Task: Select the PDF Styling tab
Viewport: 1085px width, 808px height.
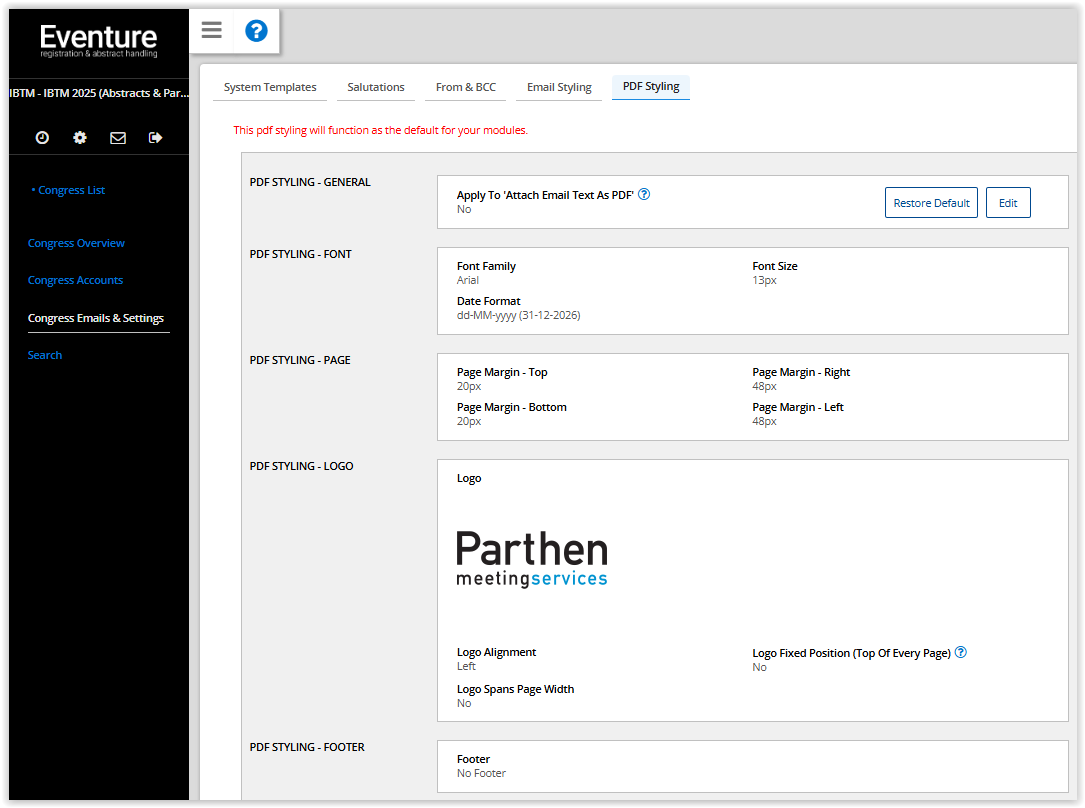Action: tap(651, 87)
